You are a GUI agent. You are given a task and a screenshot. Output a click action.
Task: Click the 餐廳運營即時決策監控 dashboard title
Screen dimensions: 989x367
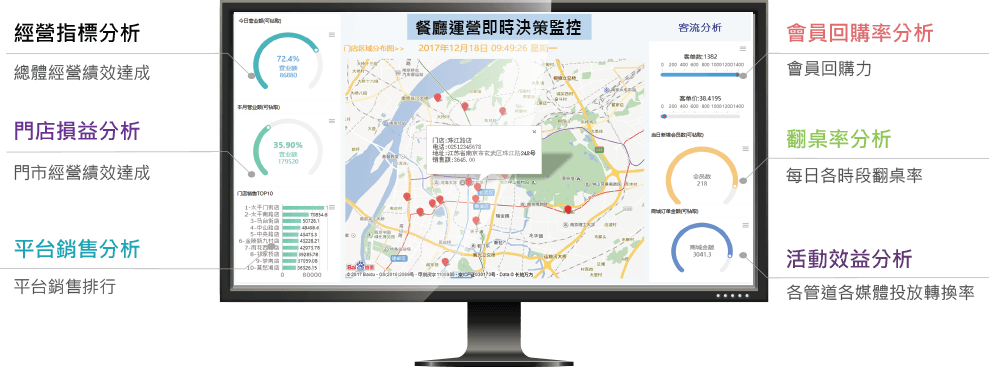pyautogui.click(x=498, y=28)
